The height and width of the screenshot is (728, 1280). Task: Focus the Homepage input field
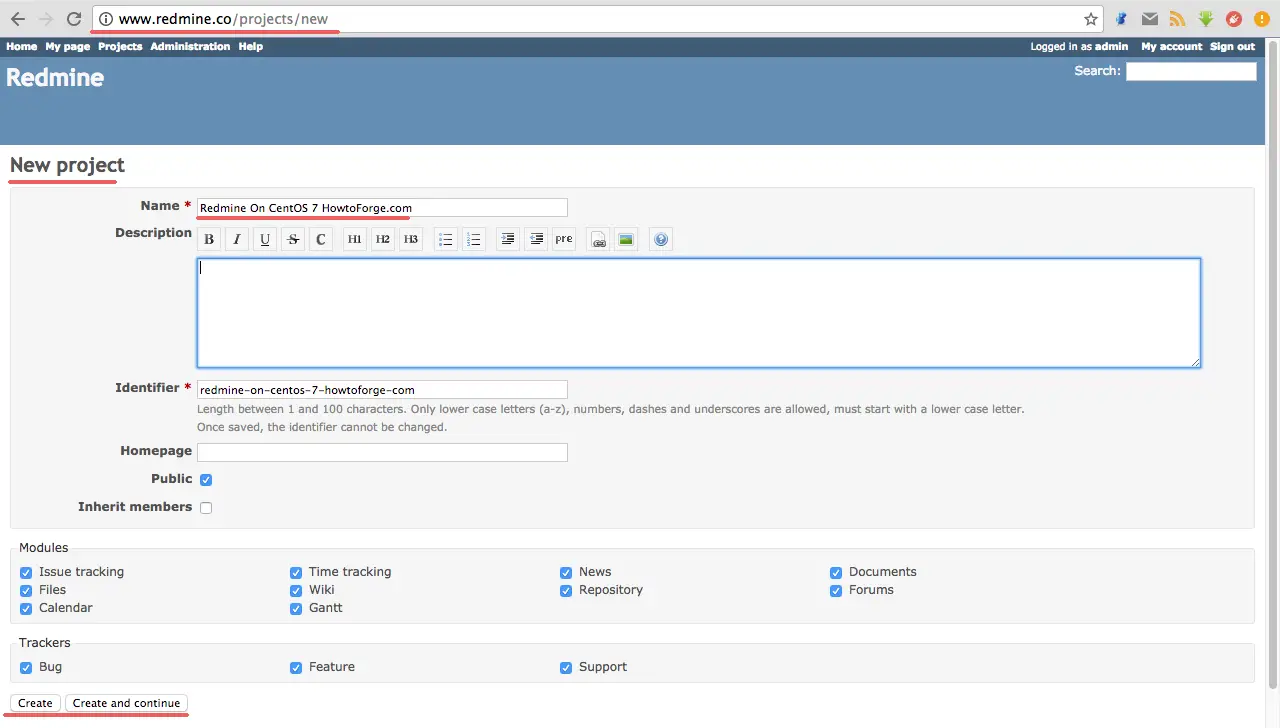point(382,452)
